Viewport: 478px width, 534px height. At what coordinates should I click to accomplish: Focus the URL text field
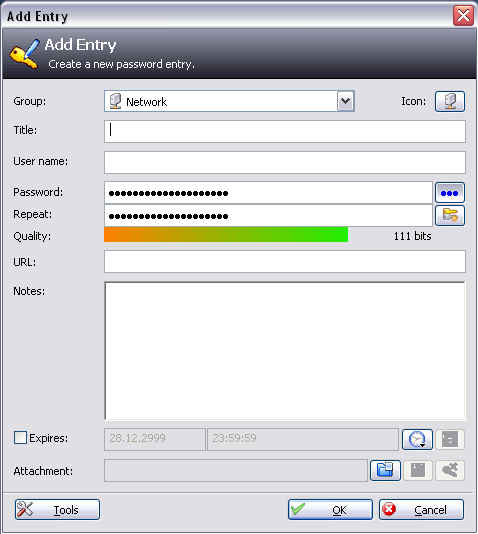point(285,262)
